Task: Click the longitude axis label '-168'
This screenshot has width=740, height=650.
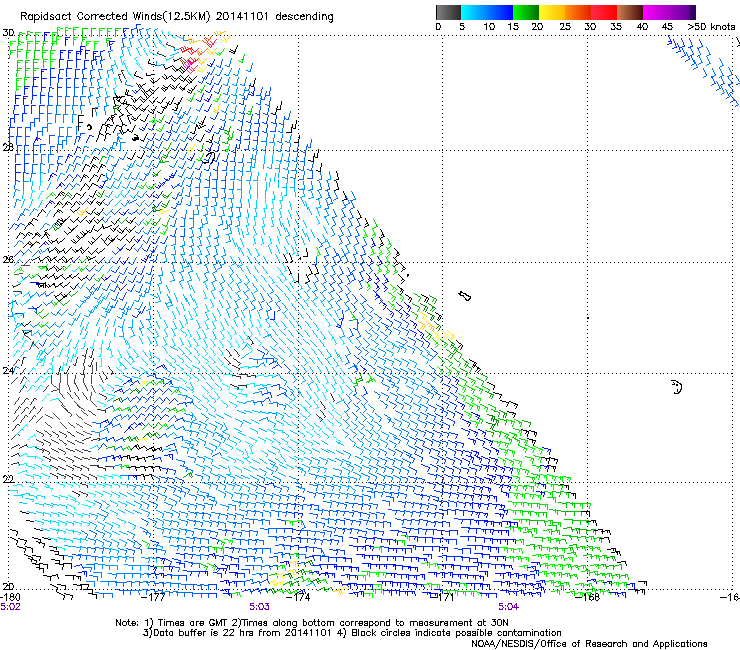Action: 588,597
